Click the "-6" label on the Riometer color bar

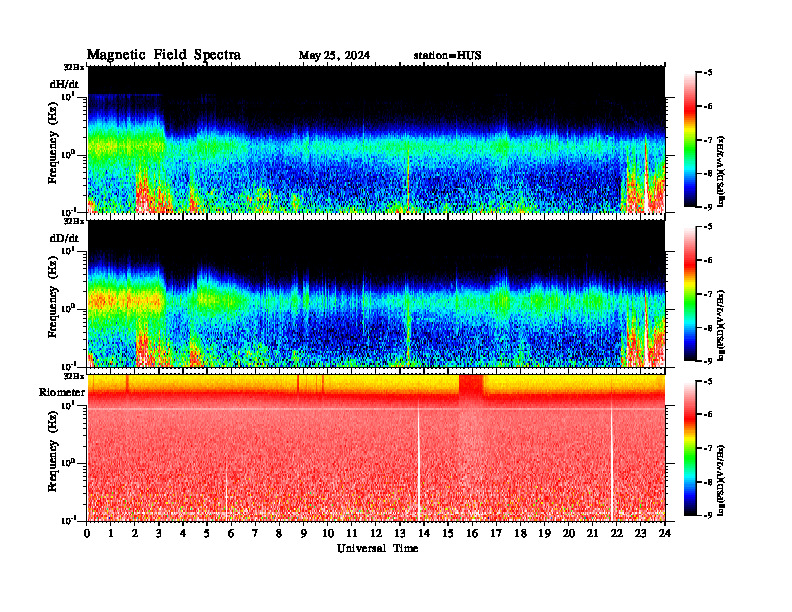point(708,415)
